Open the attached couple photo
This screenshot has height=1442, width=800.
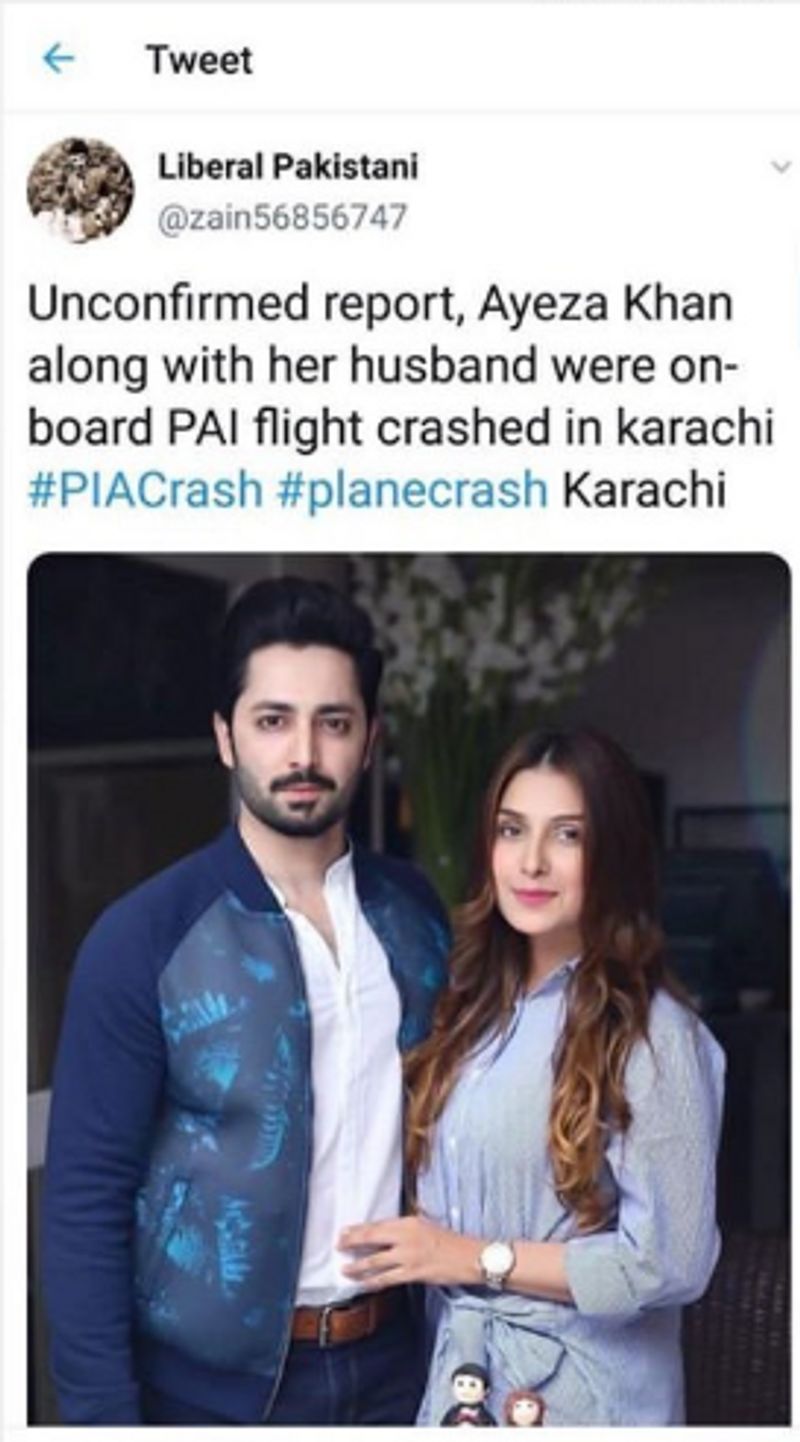408,989
